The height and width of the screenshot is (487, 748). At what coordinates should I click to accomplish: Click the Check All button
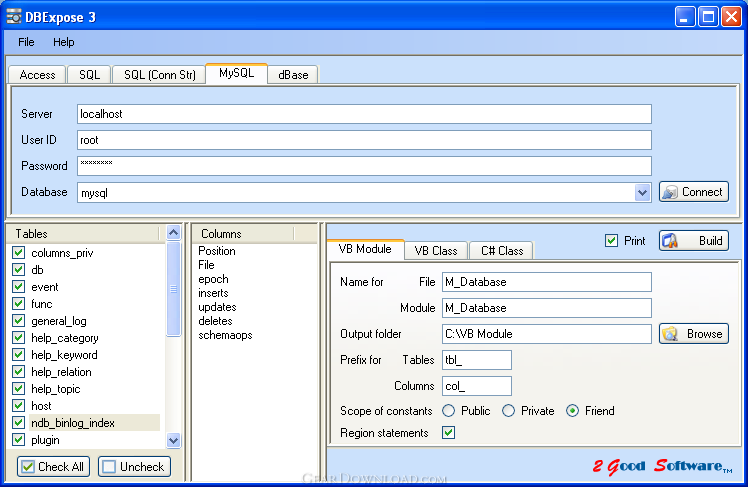(x=53, y=466)
